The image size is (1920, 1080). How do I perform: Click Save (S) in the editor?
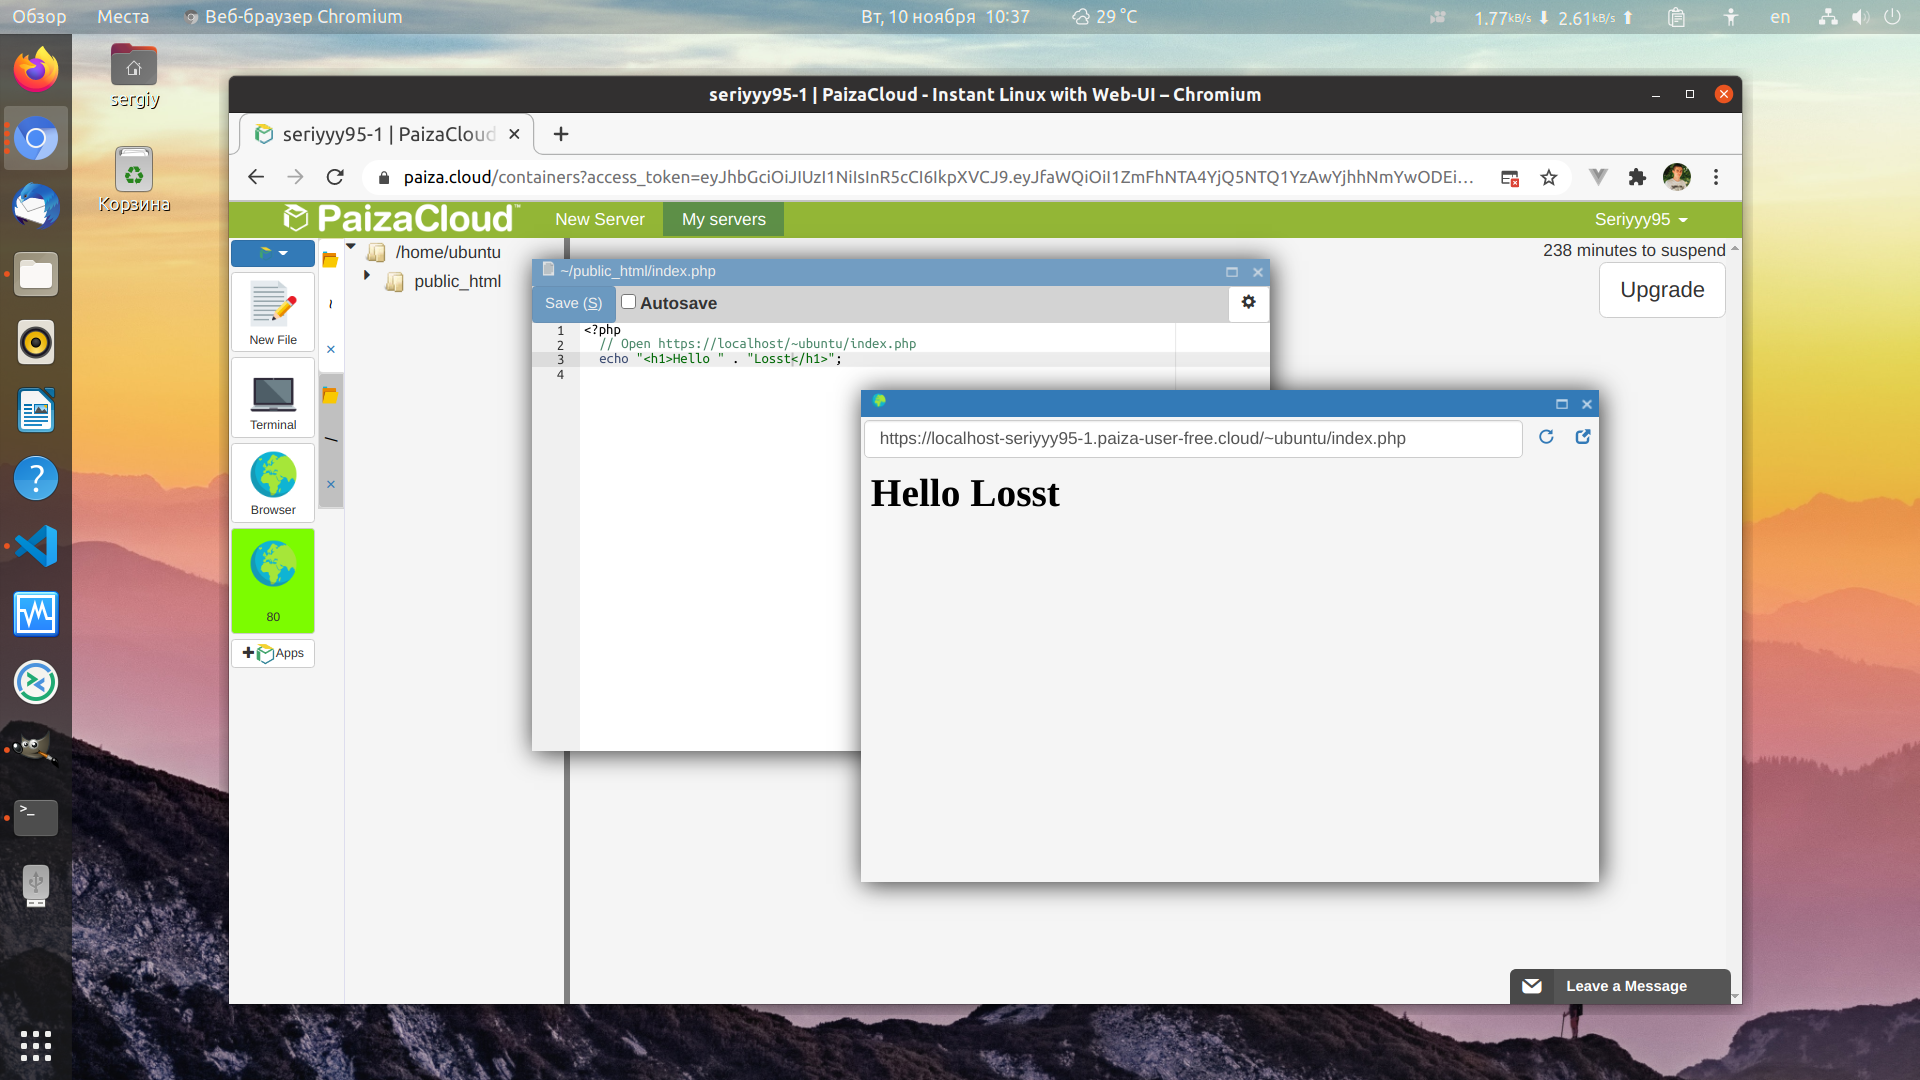coord(573,303)
